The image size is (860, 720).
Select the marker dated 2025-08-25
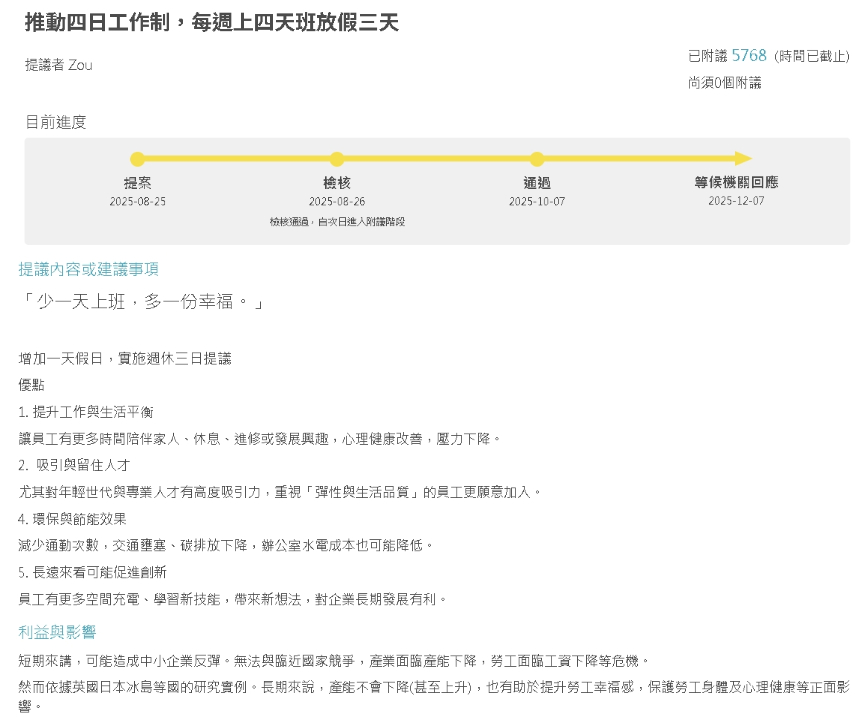pyautogui.click(x=137, y=159)
